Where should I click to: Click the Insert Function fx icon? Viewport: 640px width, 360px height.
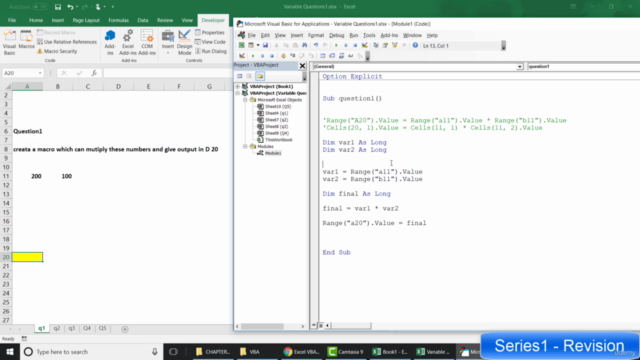94,73
